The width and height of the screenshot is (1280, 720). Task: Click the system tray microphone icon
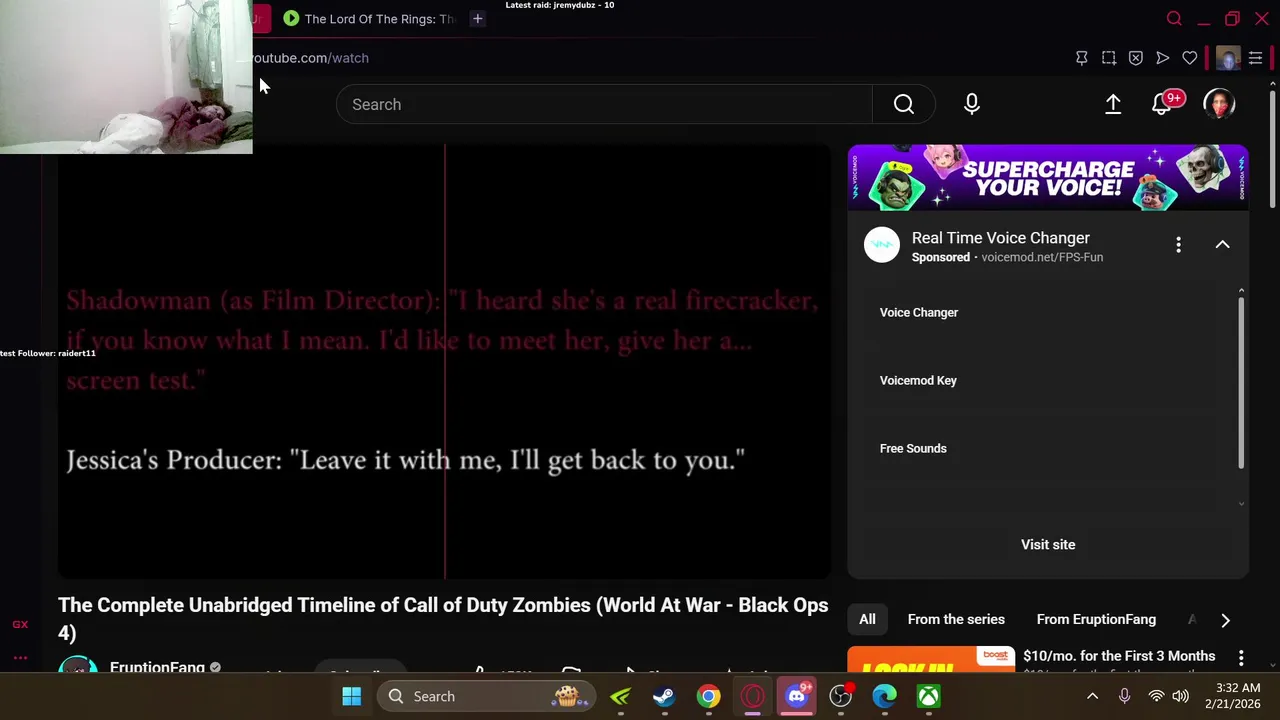click(x=1124, y=696)
